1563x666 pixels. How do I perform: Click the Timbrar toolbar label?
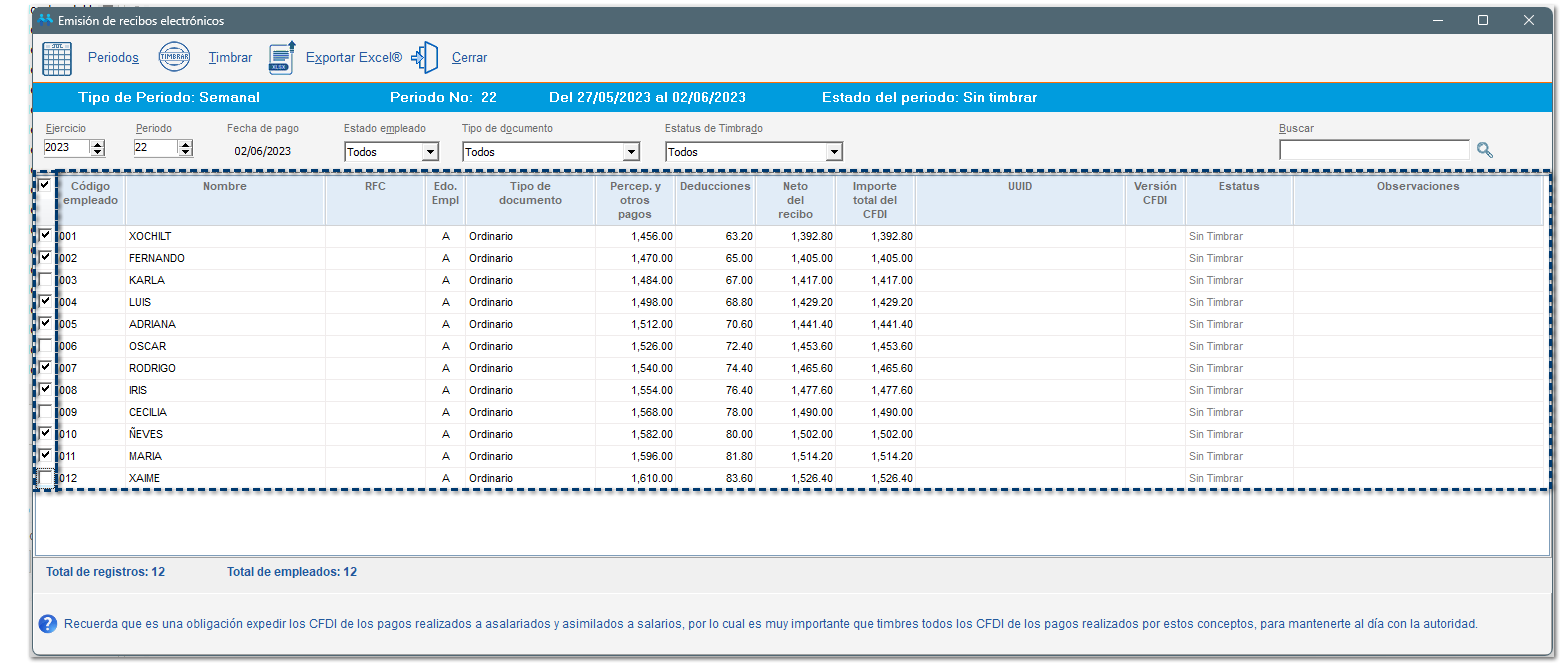coord(230,58)
